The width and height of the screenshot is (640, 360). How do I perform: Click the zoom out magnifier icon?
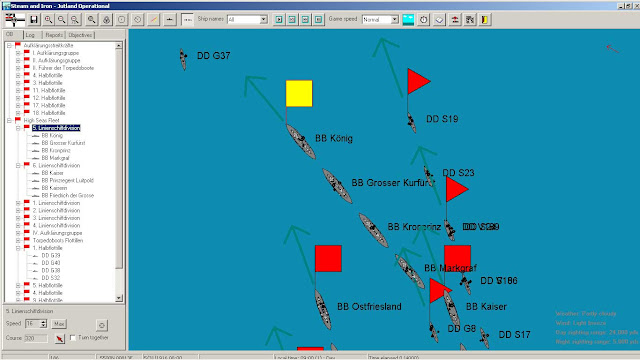(62, 20)
